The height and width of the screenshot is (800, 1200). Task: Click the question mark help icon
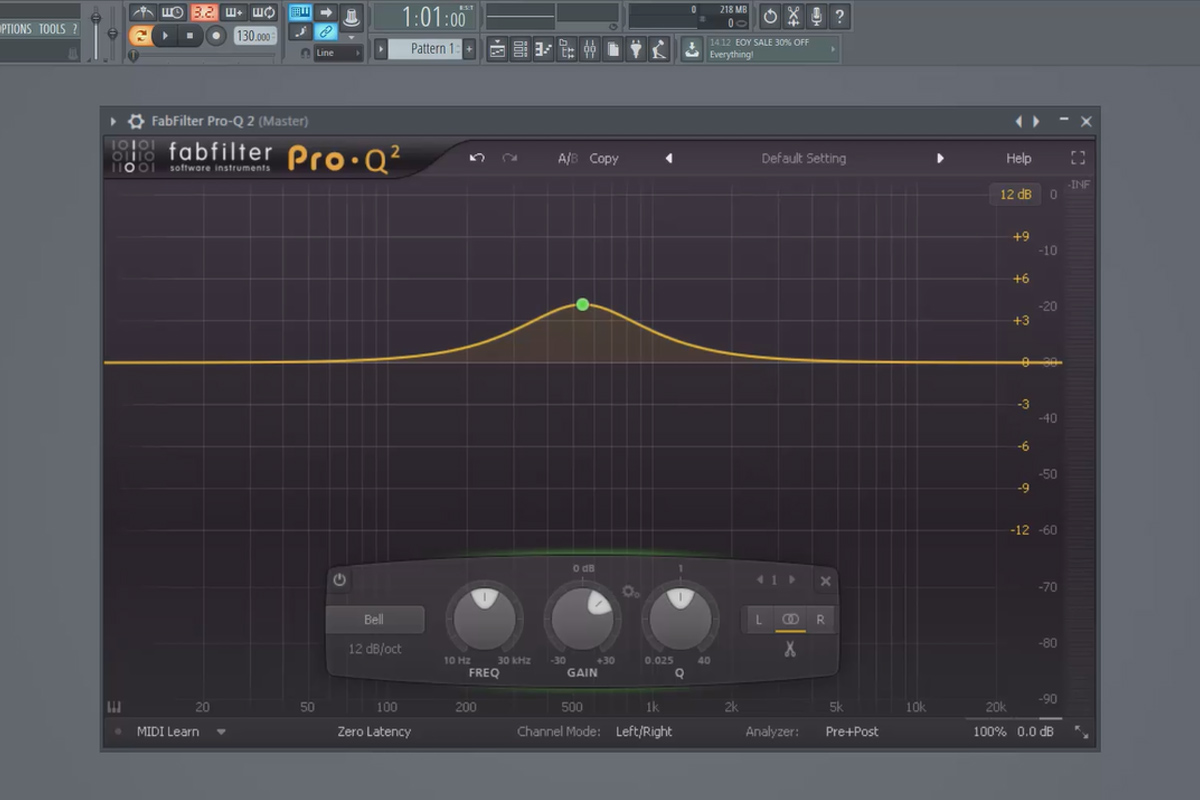click(x=839, y=16)
